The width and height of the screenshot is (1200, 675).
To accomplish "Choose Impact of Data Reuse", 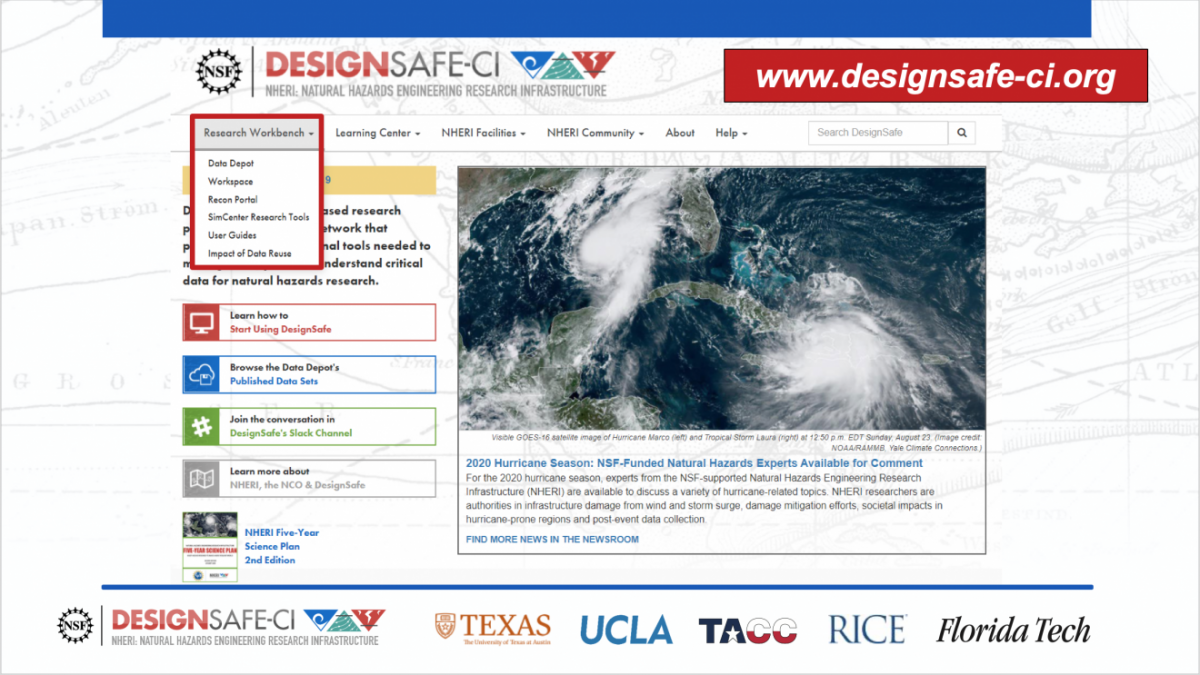I will point(250,253).
